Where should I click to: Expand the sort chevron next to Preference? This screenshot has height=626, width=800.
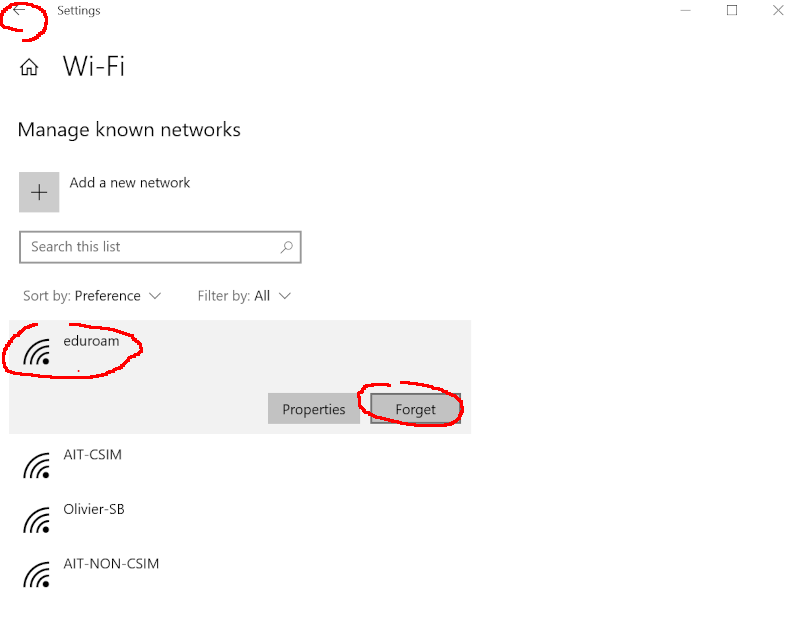(x=155, y=296)
